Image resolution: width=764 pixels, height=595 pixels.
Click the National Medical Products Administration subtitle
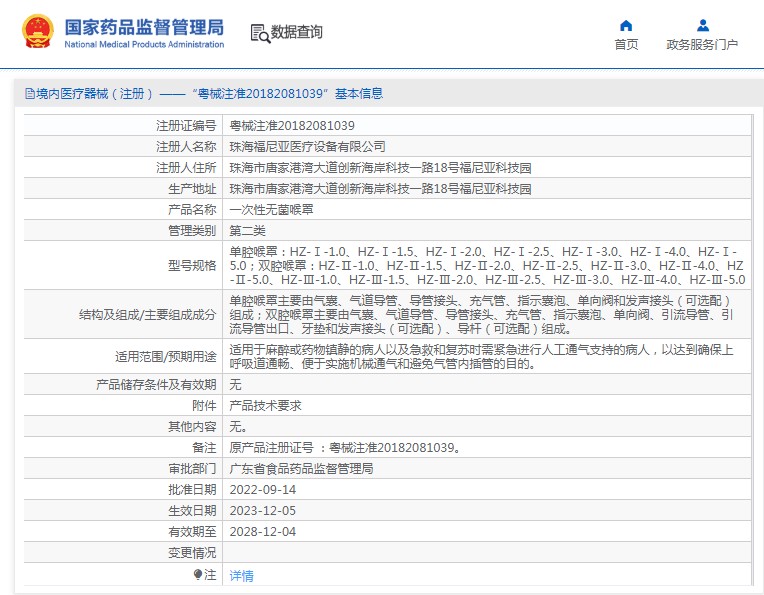144,45
